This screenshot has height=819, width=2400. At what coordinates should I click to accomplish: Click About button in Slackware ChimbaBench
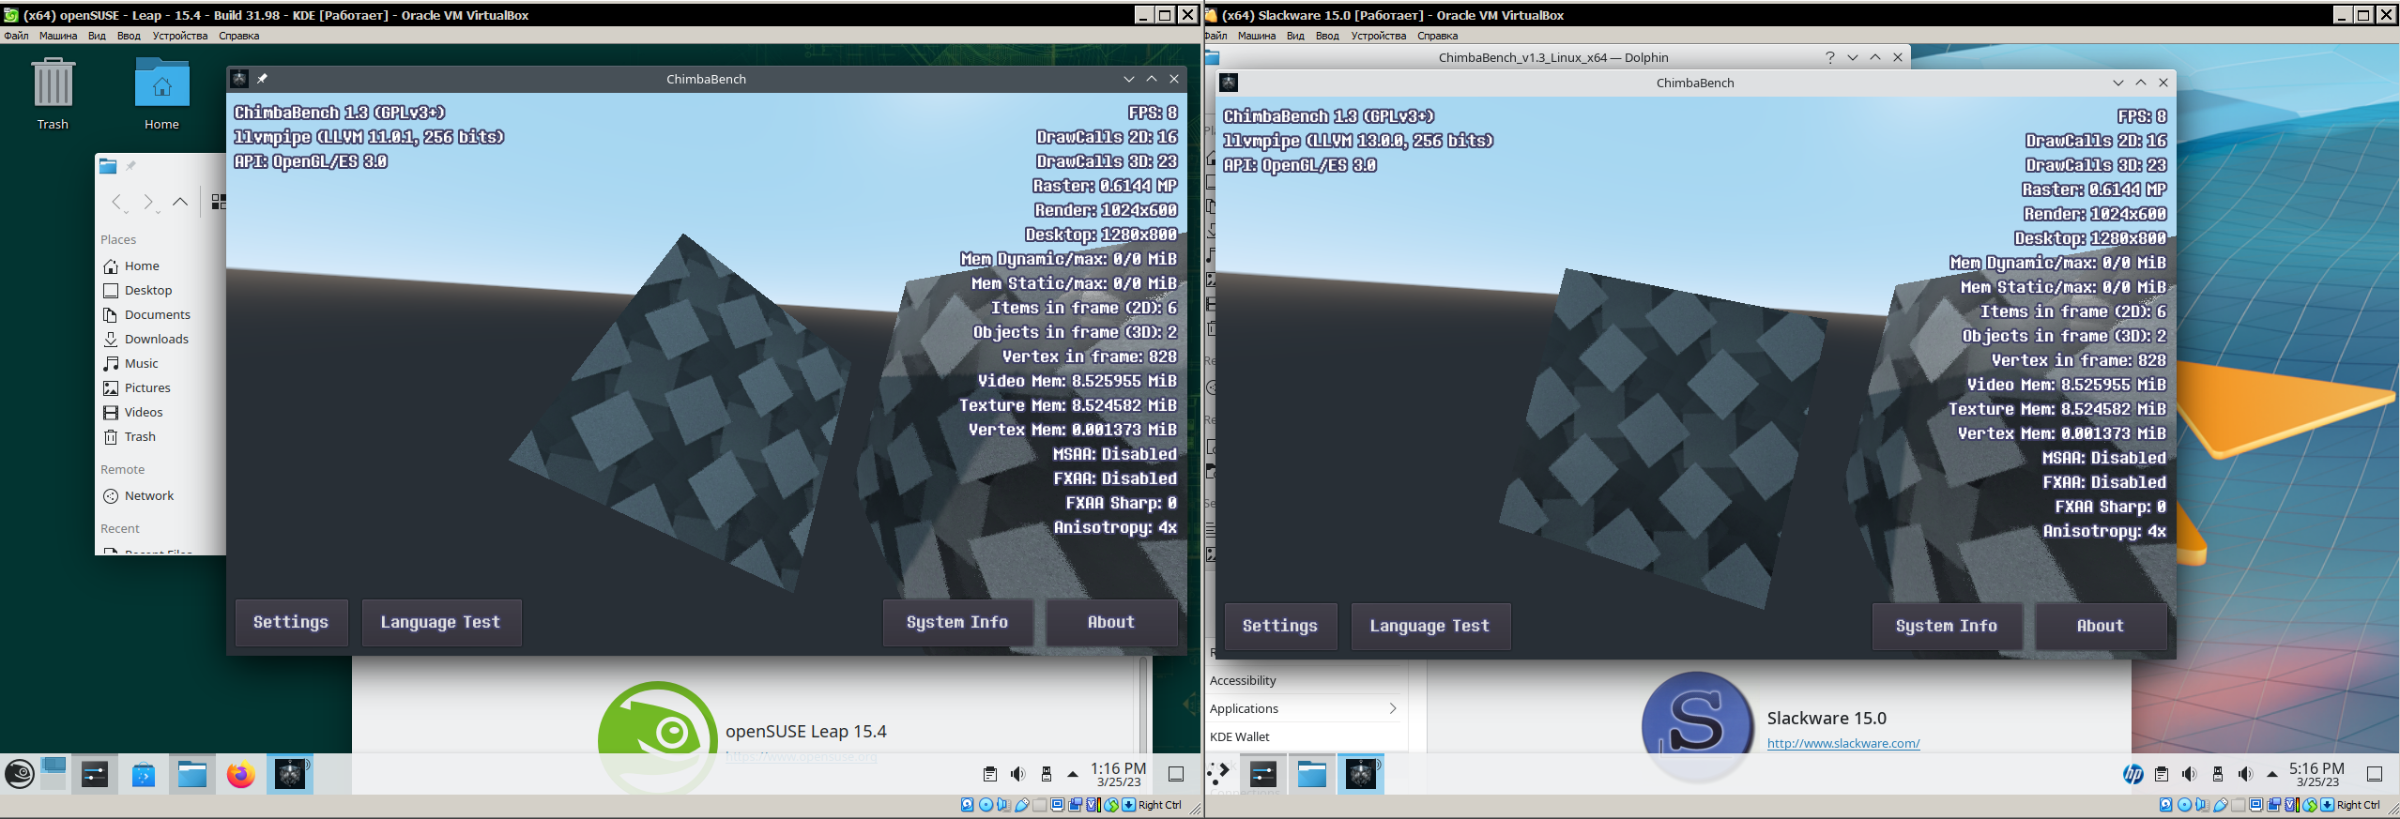2100,626
